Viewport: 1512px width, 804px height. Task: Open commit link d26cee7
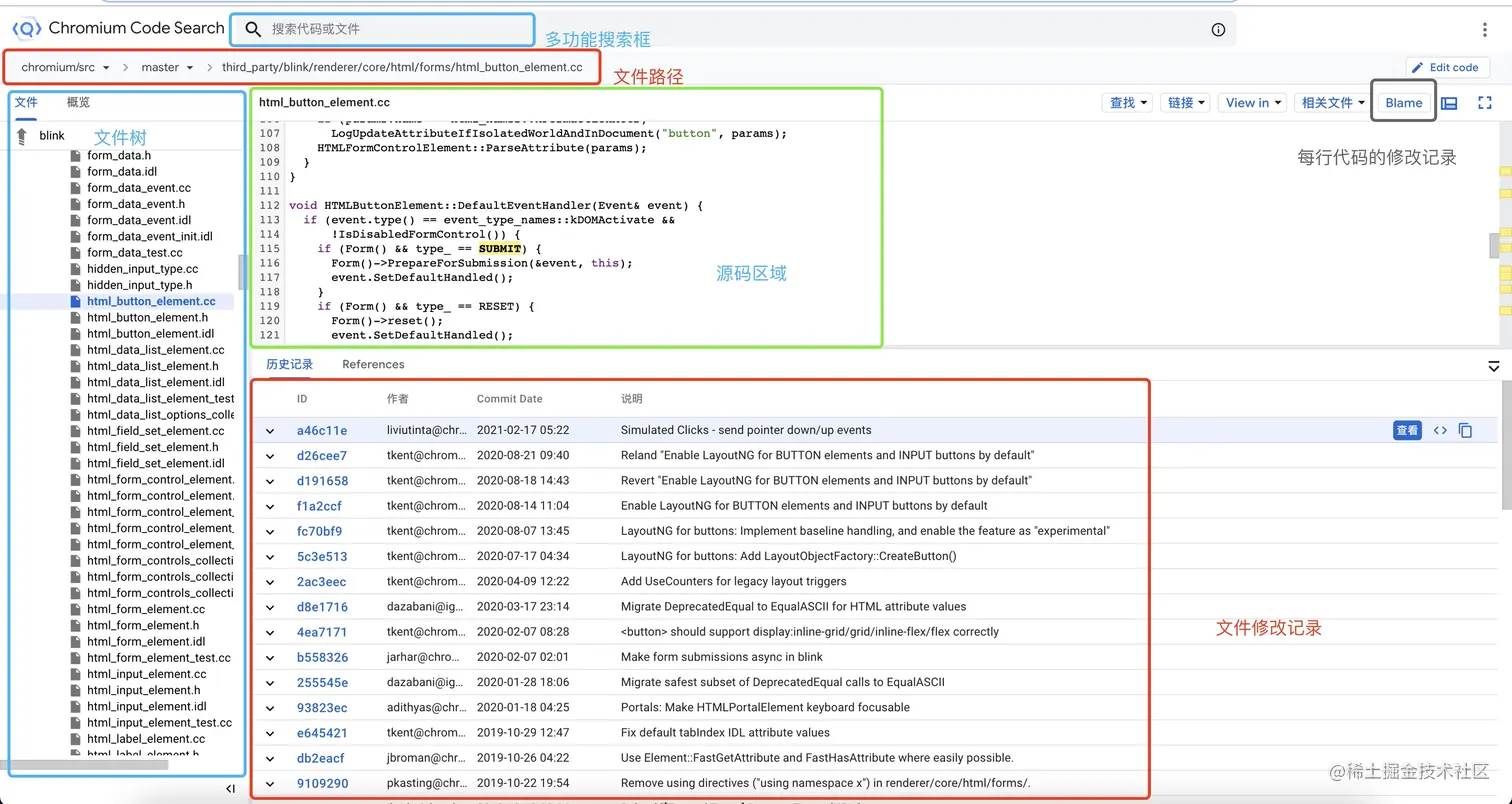tap(323, 456)
